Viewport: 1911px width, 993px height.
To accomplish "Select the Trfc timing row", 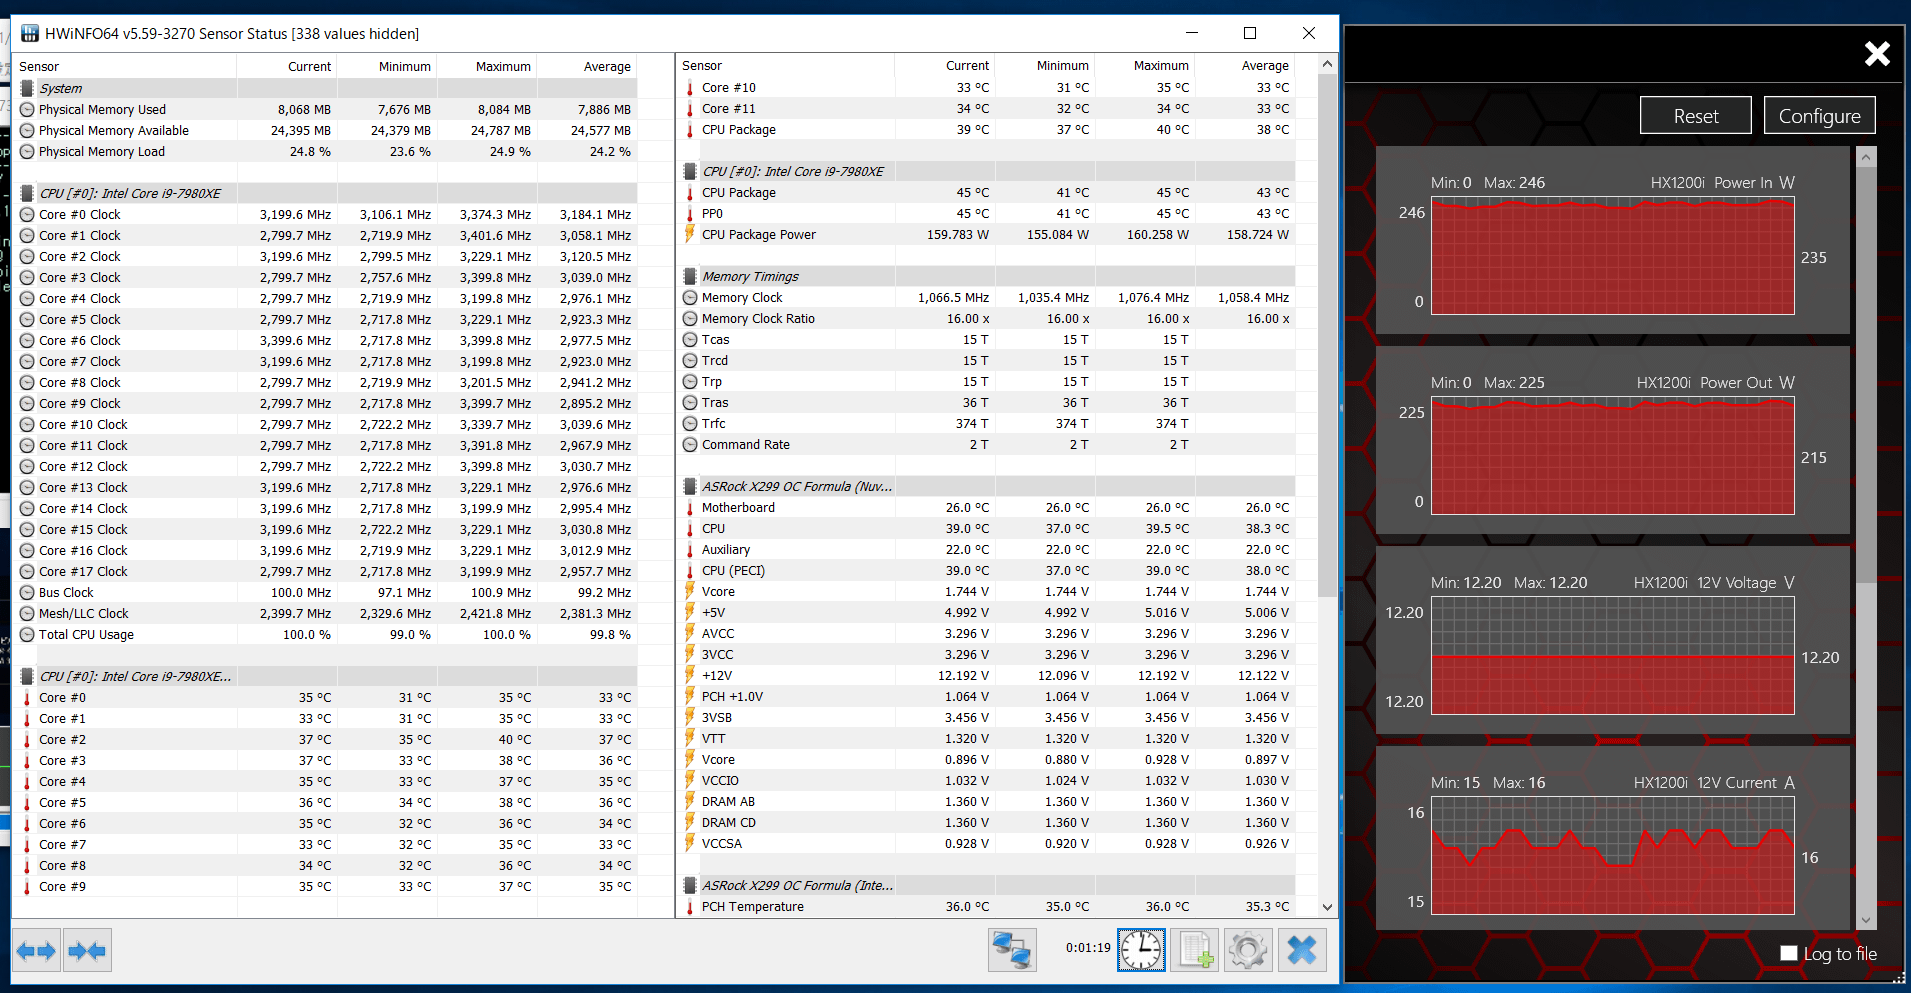I will [987, 423].
